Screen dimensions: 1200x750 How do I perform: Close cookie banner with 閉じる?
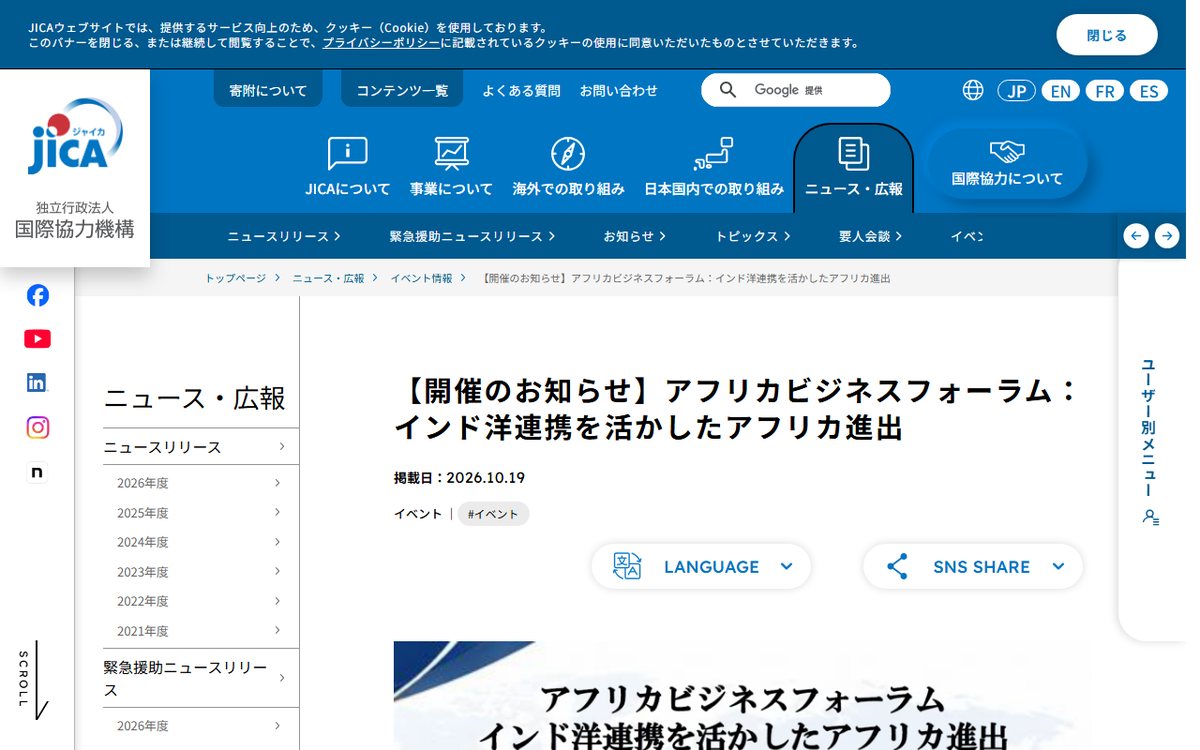1106,35
